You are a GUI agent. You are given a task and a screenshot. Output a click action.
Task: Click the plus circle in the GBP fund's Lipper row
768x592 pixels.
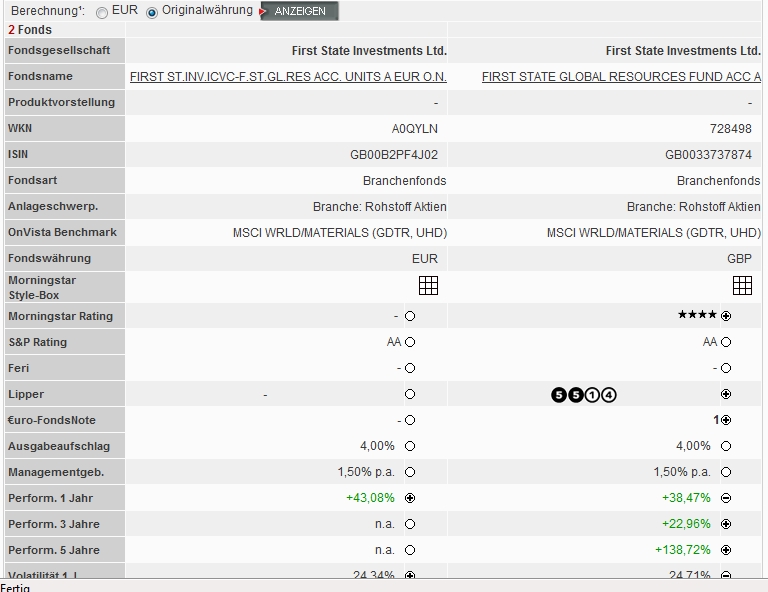click(726, 394)
